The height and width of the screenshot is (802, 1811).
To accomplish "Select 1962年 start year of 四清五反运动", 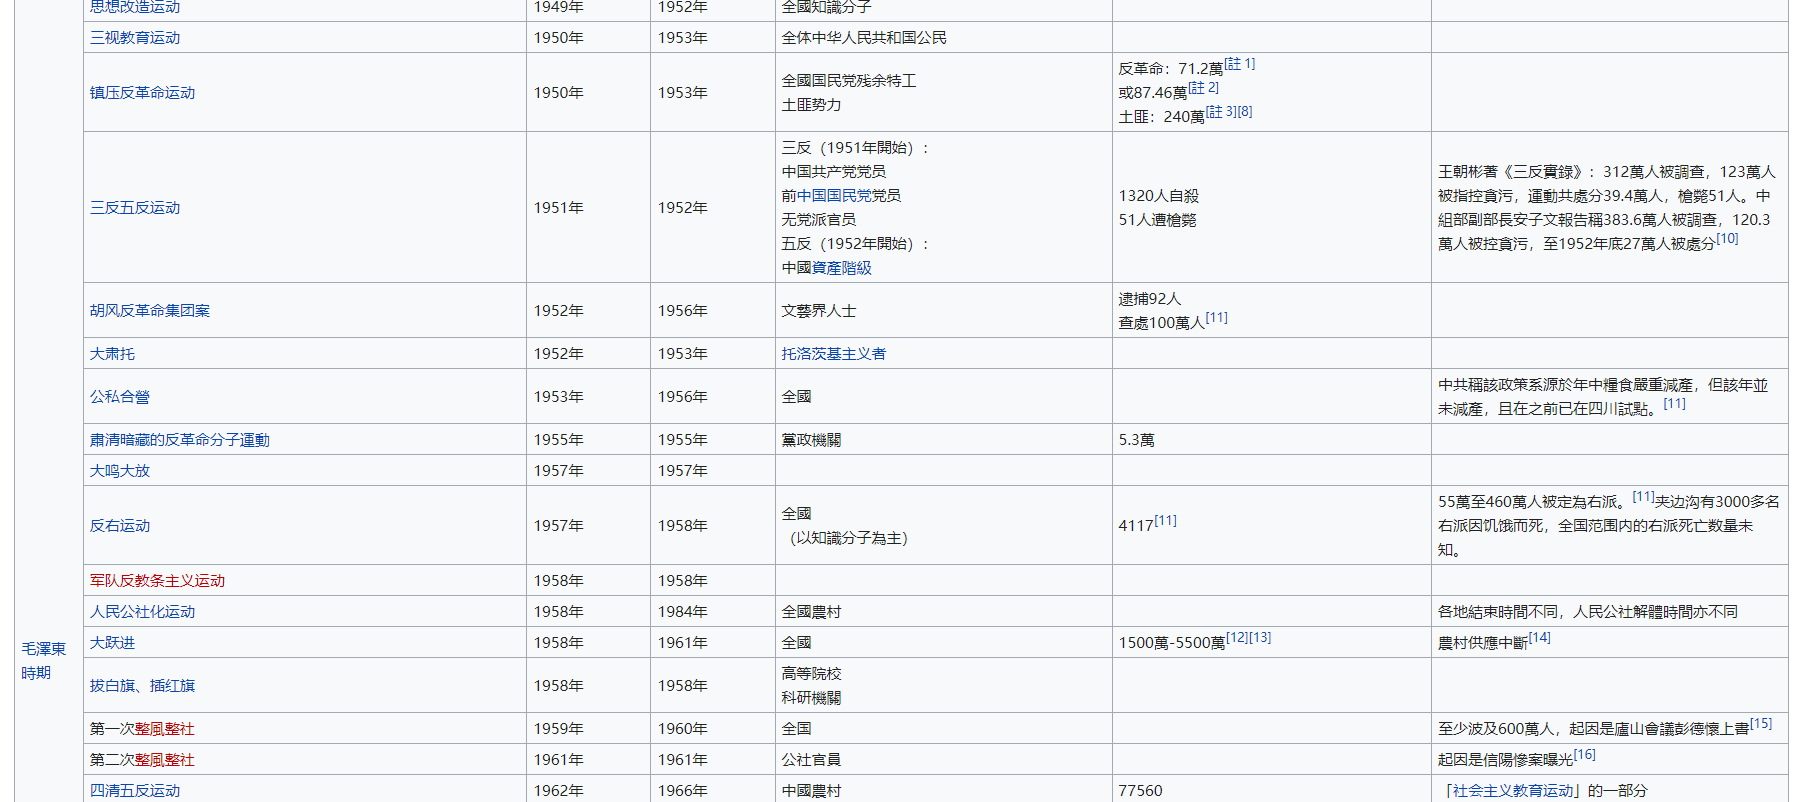I will [x=559, y=791].
